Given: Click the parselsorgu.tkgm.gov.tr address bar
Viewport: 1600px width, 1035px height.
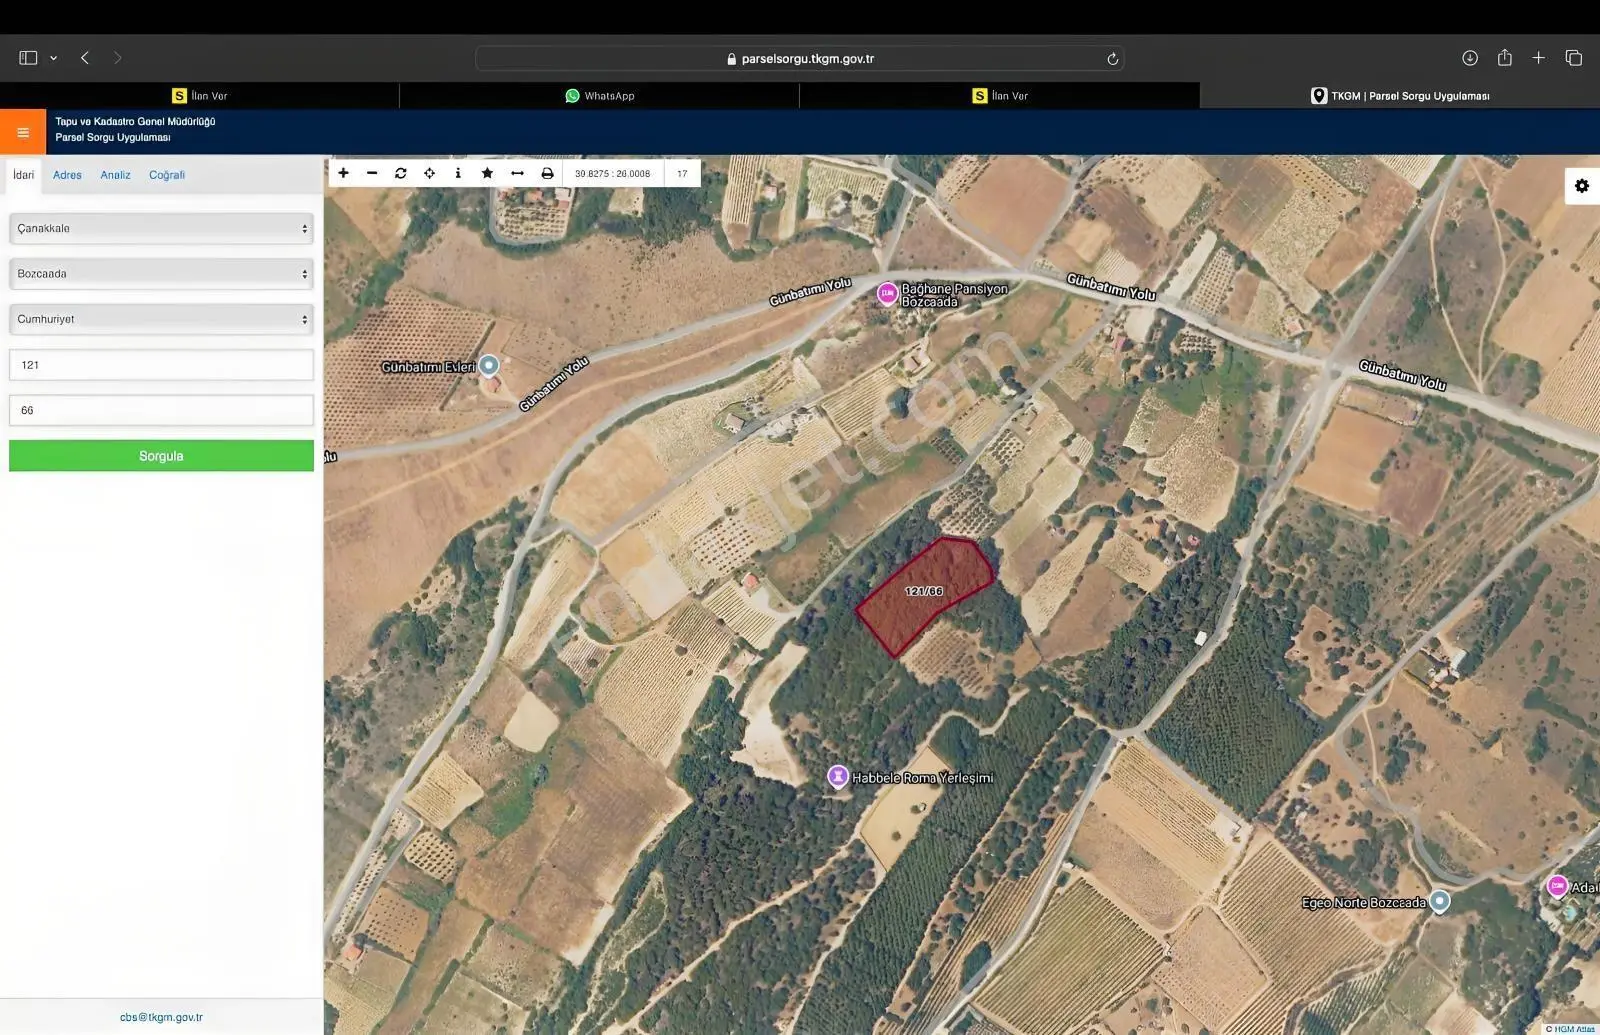Looking at the screenshot, I should pos(799,59).
